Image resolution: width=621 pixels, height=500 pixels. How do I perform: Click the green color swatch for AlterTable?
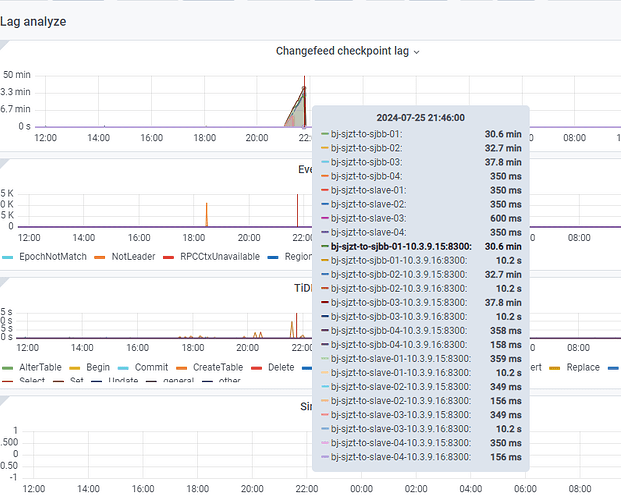coord(9,367)
